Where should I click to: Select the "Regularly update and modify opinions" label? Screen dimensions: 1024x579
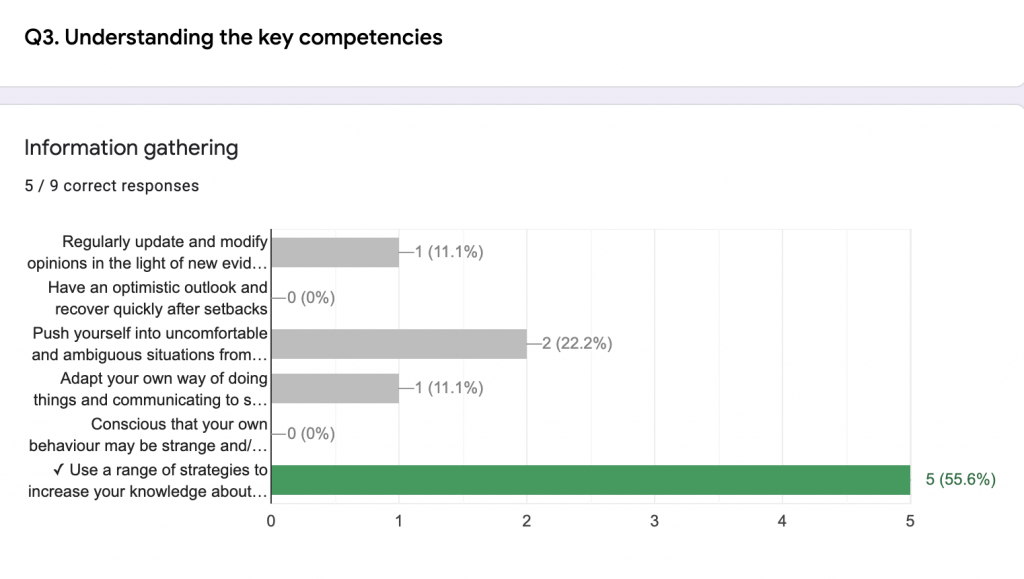tap(148, 252)
